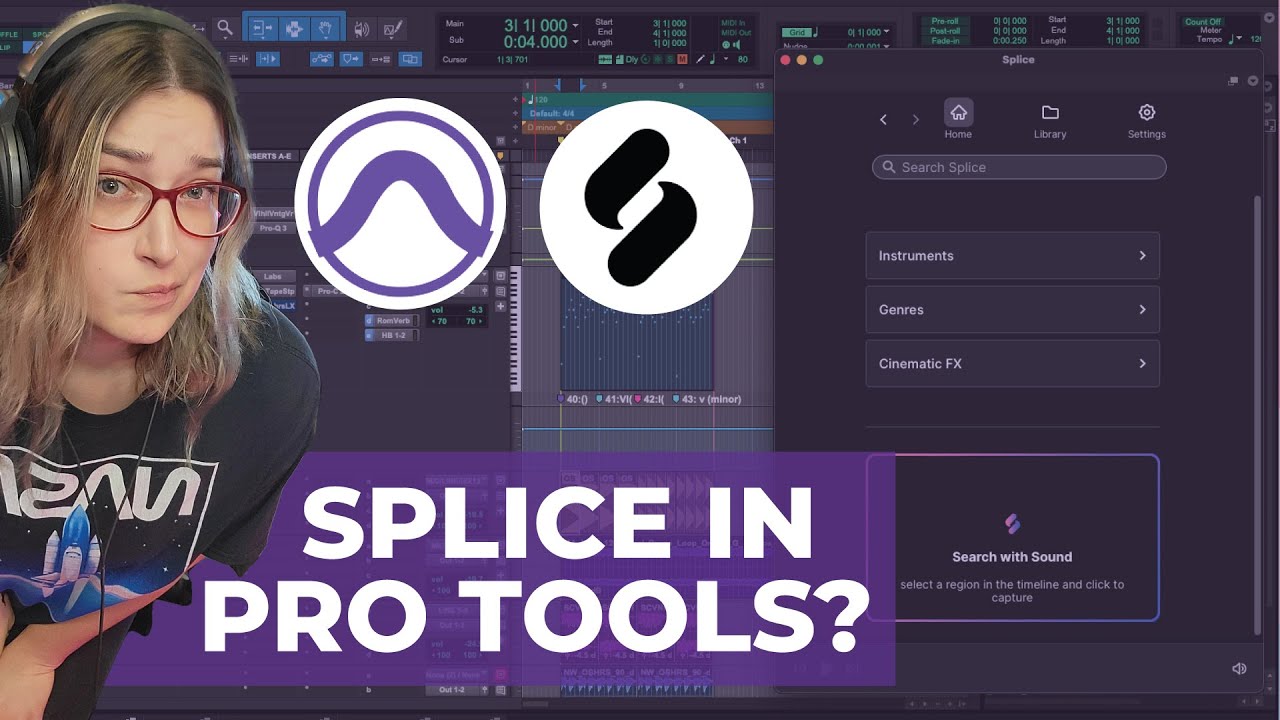The image size is (1280, 720).
Task: Select the Zoomer magnifier tool in Pro Tools
Action: click(225, 29)
